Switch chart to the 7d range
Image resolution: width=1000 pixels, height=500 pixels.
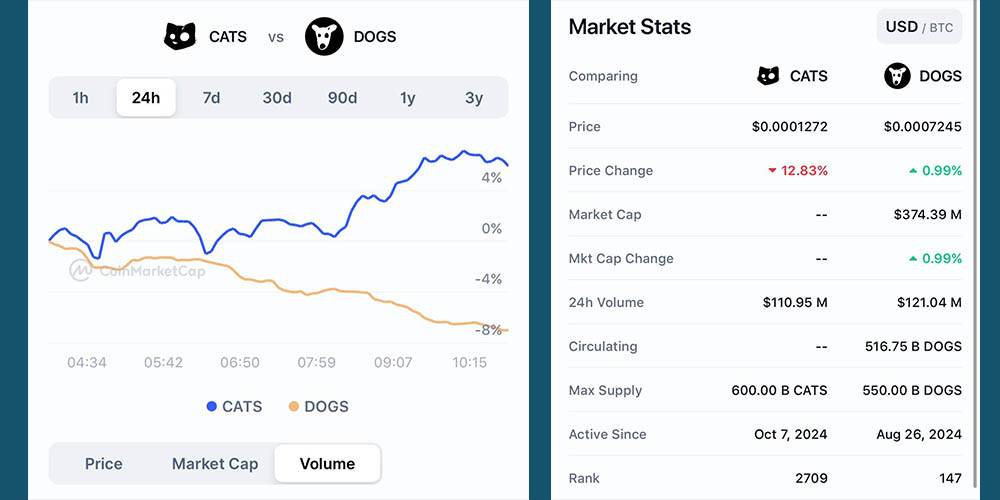[x=211, y=98]
